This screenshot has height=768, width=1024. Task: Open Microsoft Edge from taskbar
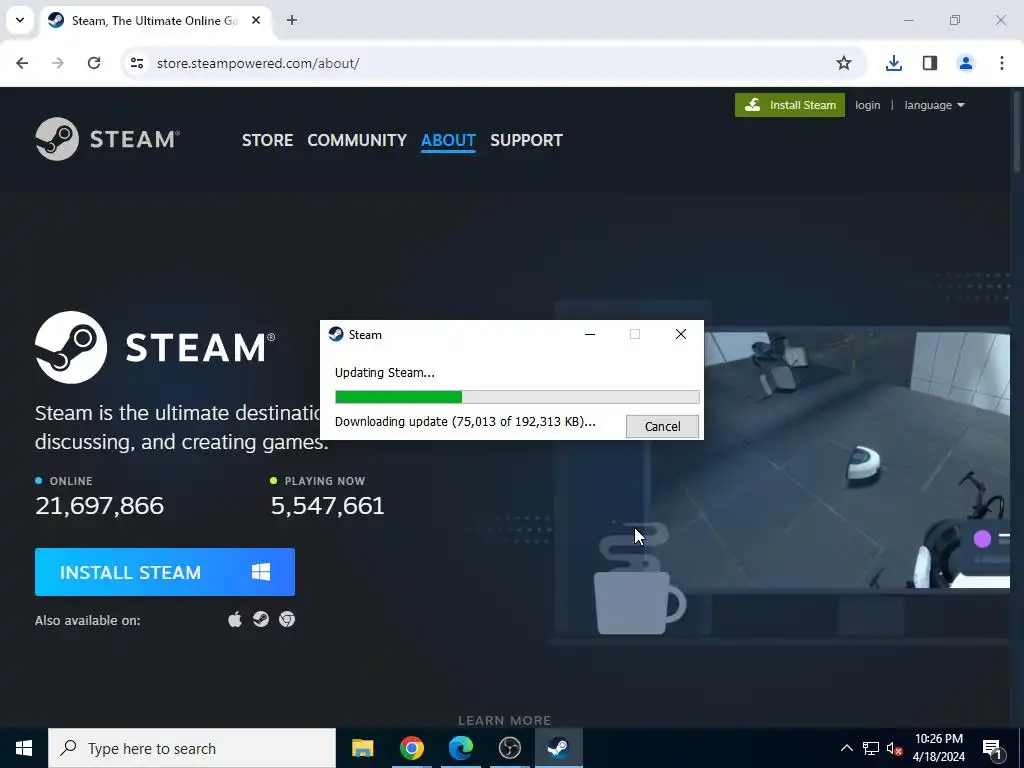tap(460, 748)
